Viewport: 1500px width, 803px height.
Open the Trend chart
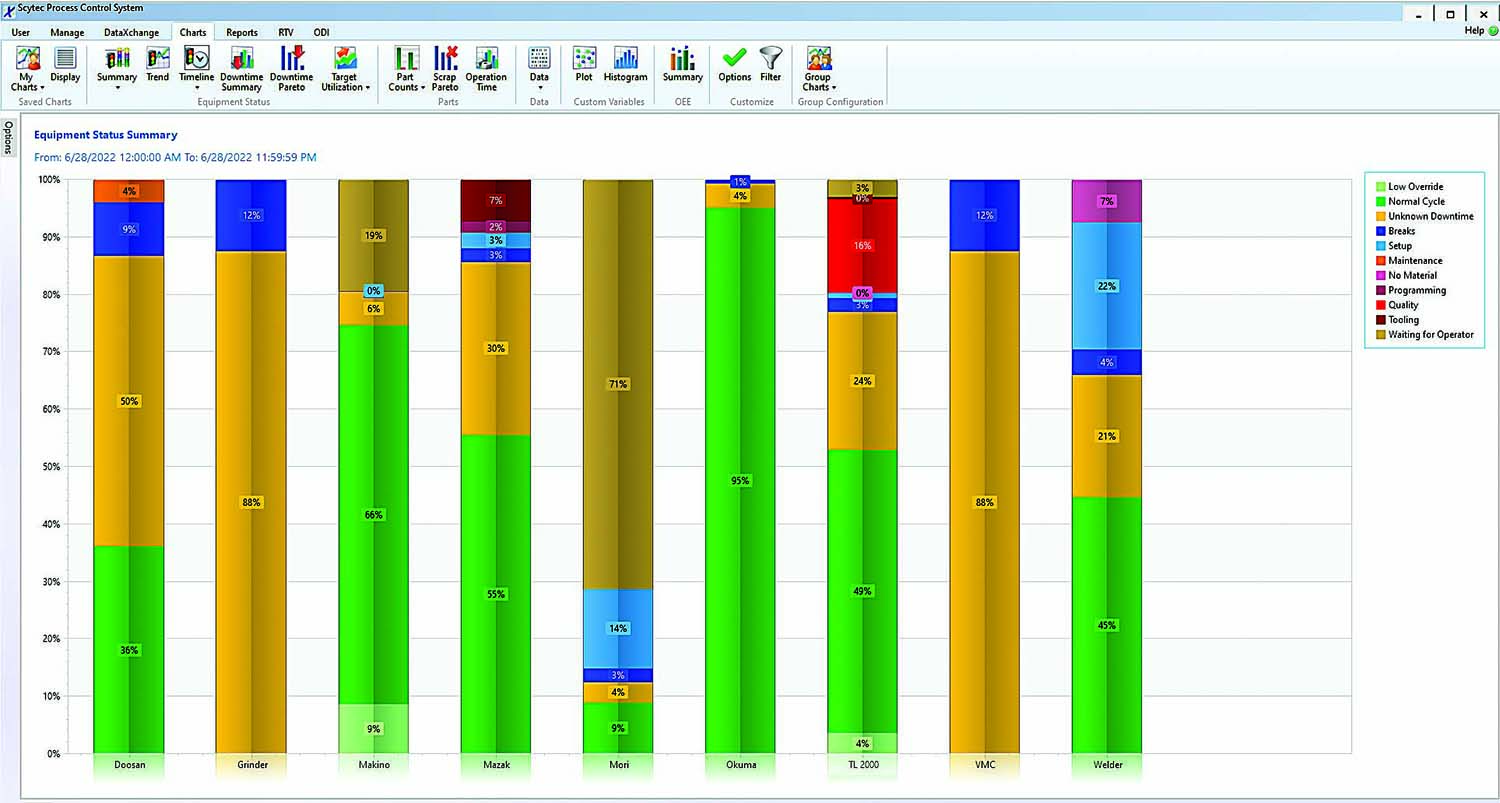157,65
